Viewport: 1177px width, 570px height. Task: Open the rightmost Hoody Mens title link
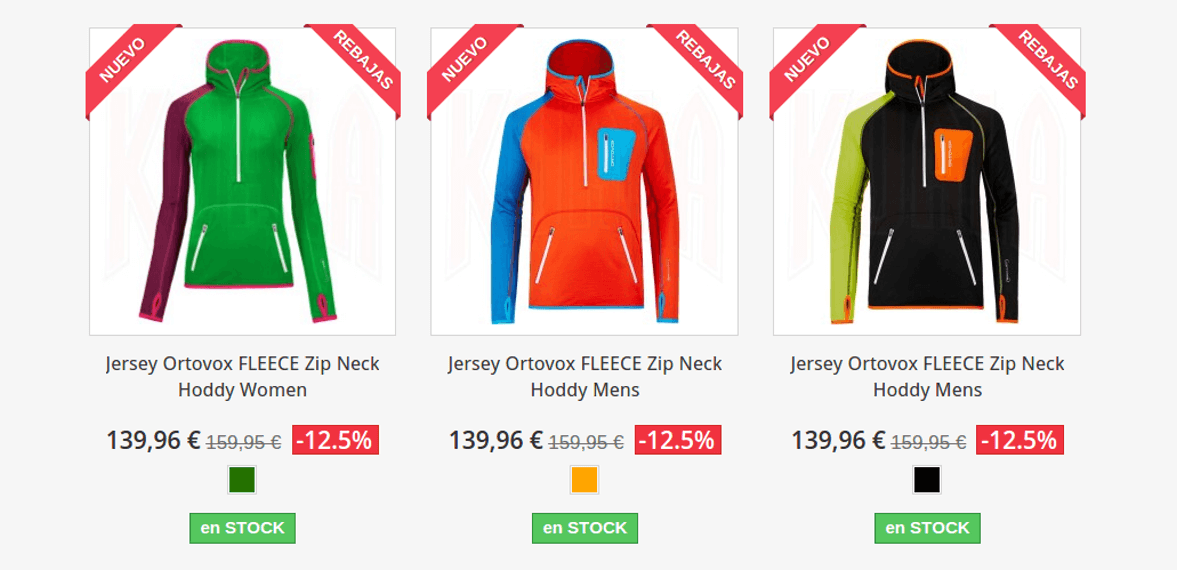[927, 377]
